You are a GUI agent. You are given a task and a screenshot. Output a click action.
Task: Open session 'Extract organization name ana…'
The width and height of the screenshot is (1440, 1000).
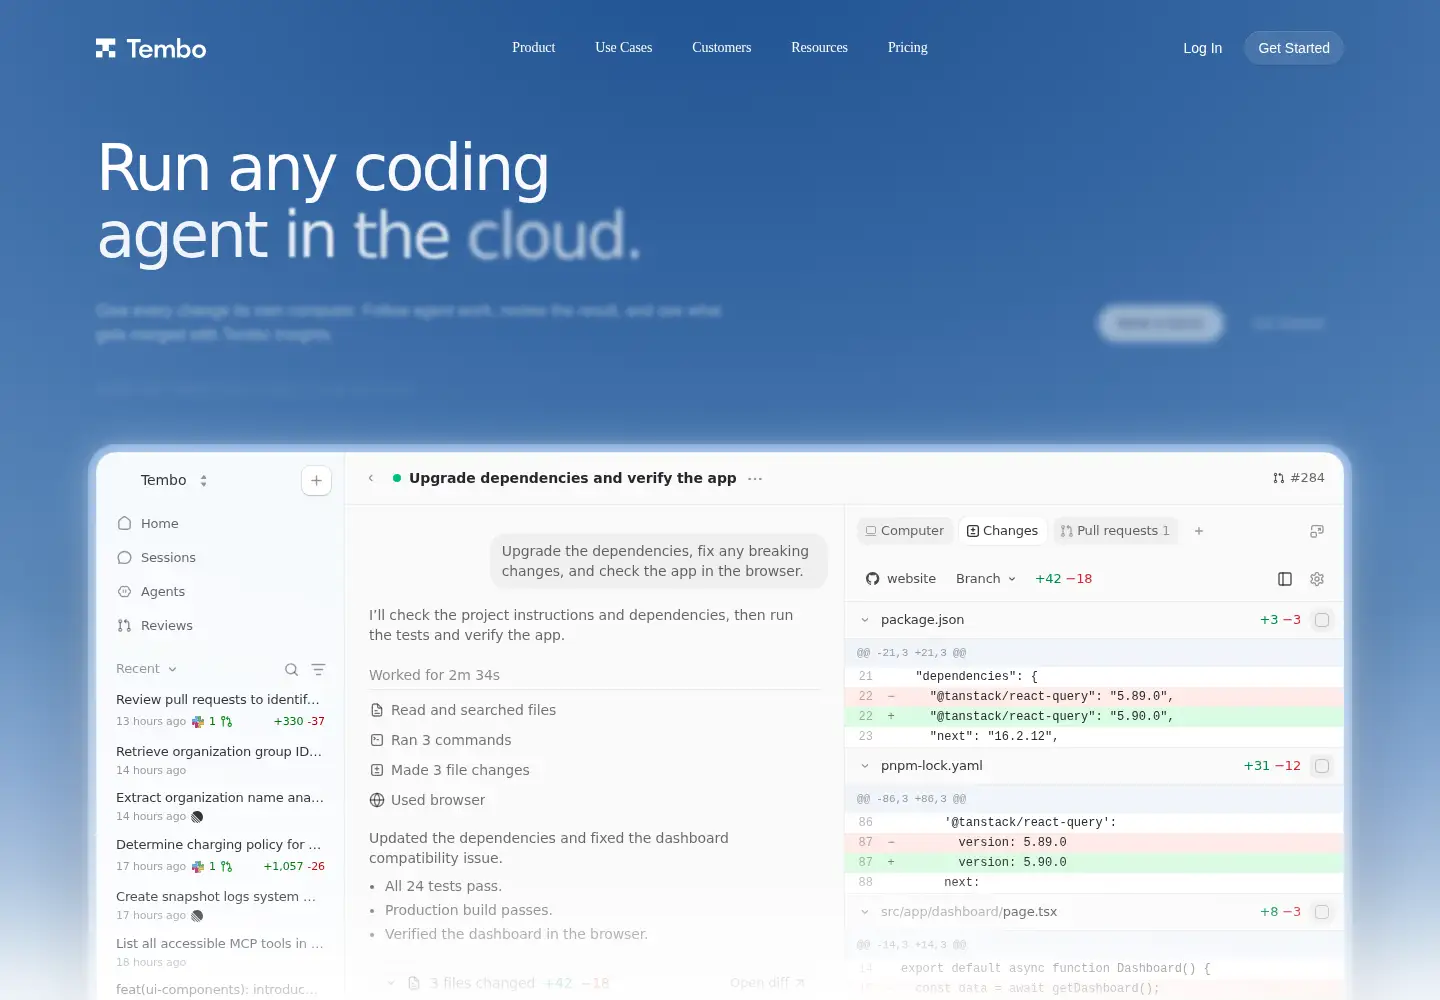(220, 806)
